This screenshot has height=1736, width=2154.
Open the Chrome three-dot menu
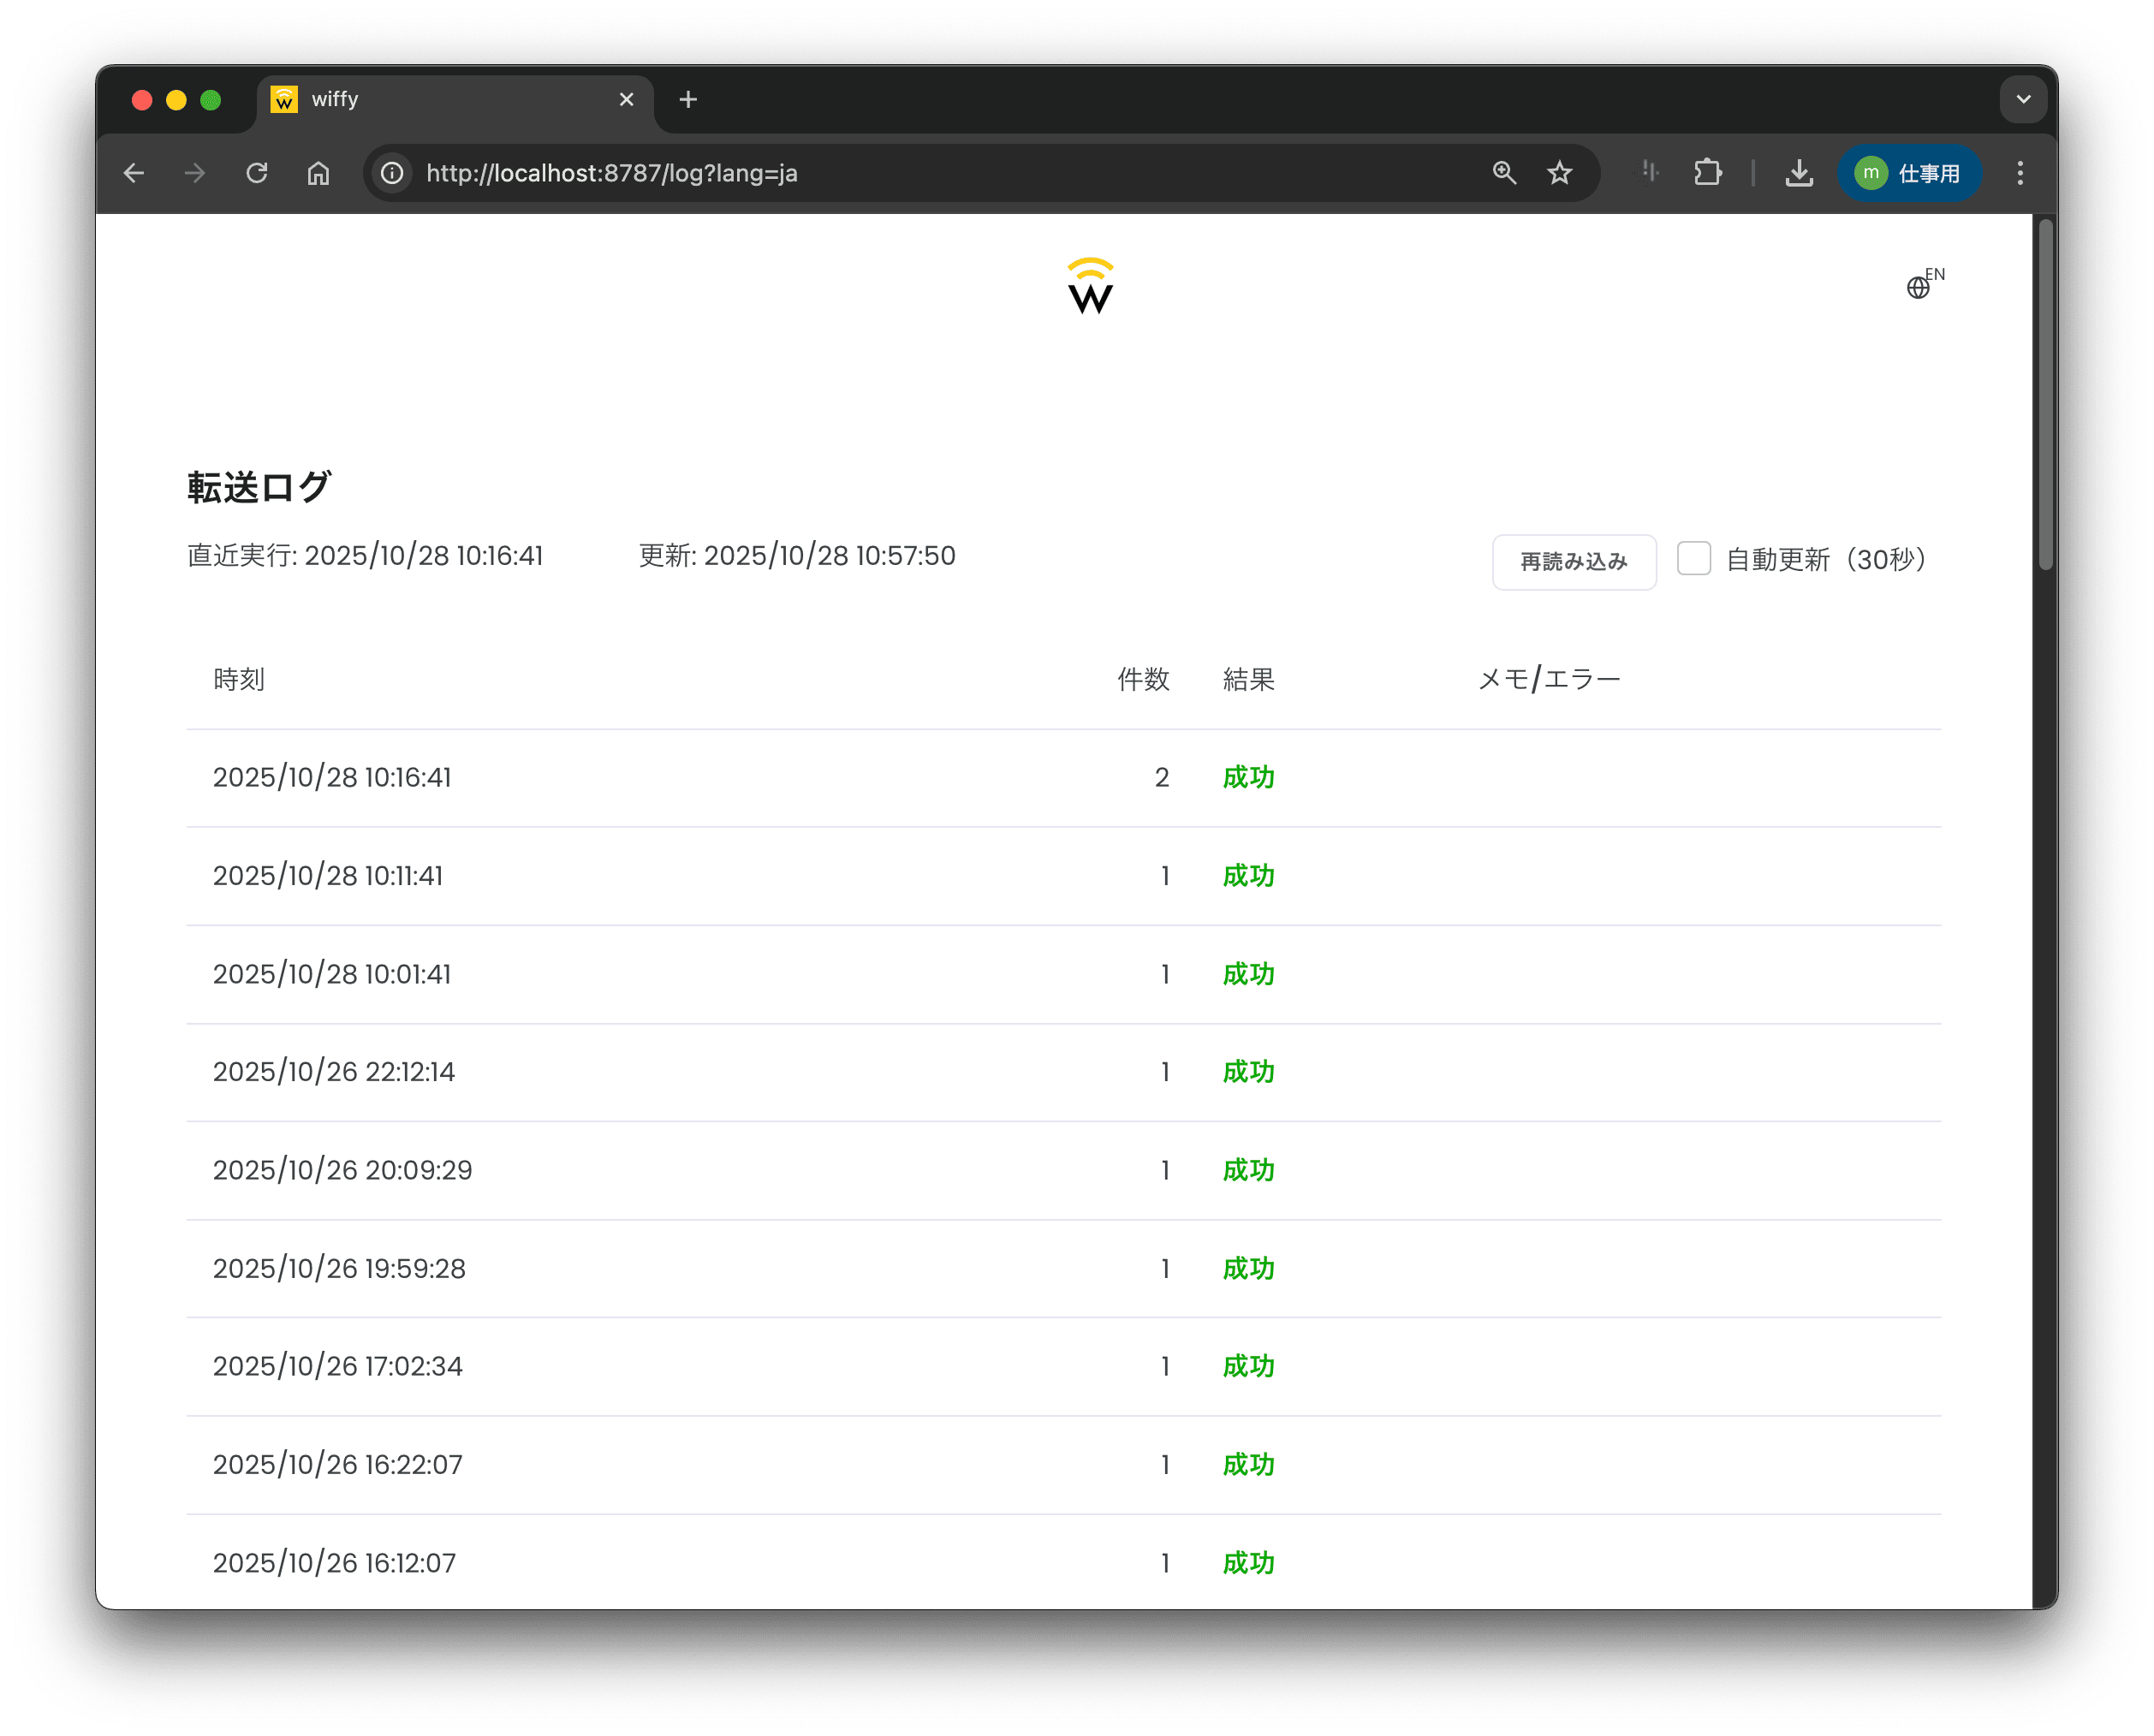coord(2019,173)
